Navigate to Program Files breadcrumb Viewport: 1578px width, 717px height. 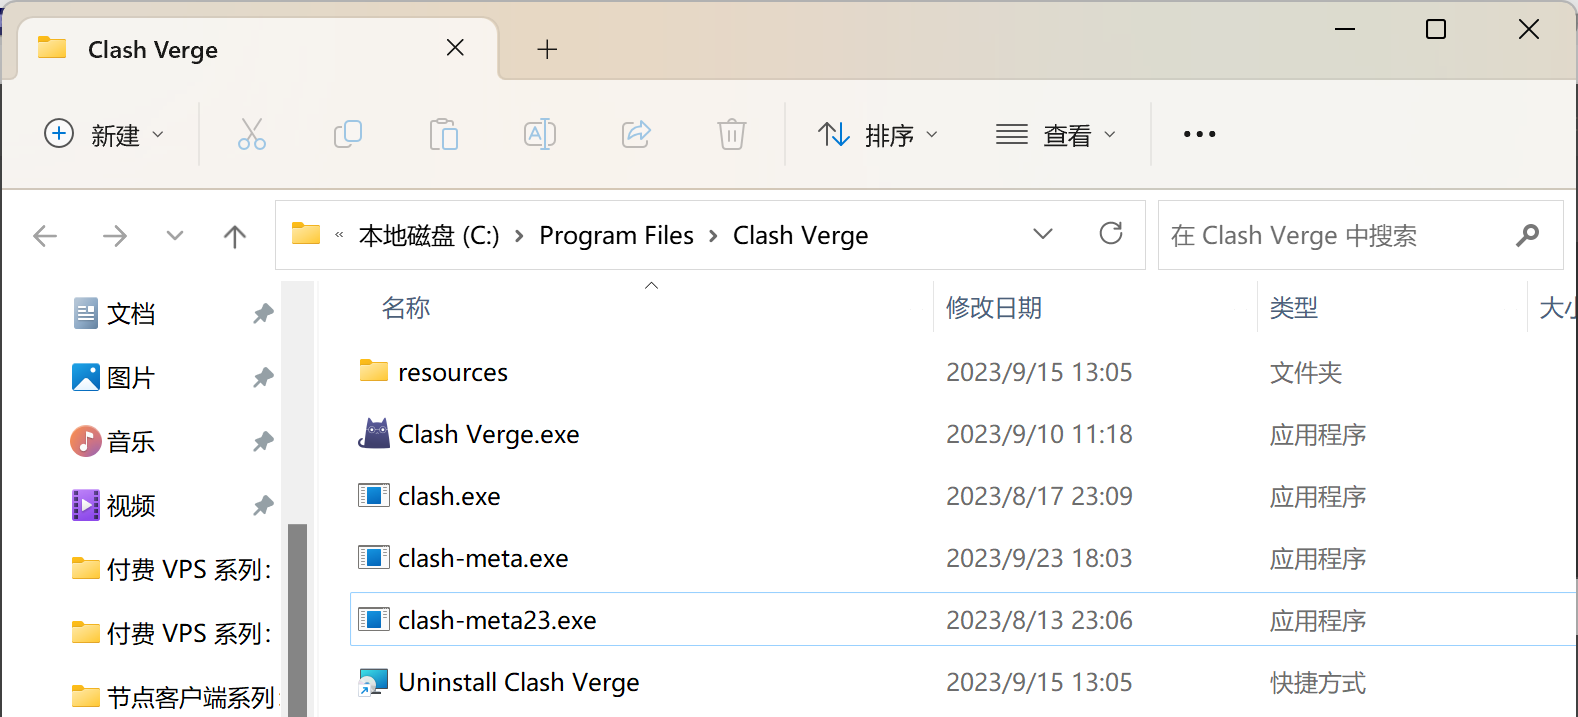[616, 235]
